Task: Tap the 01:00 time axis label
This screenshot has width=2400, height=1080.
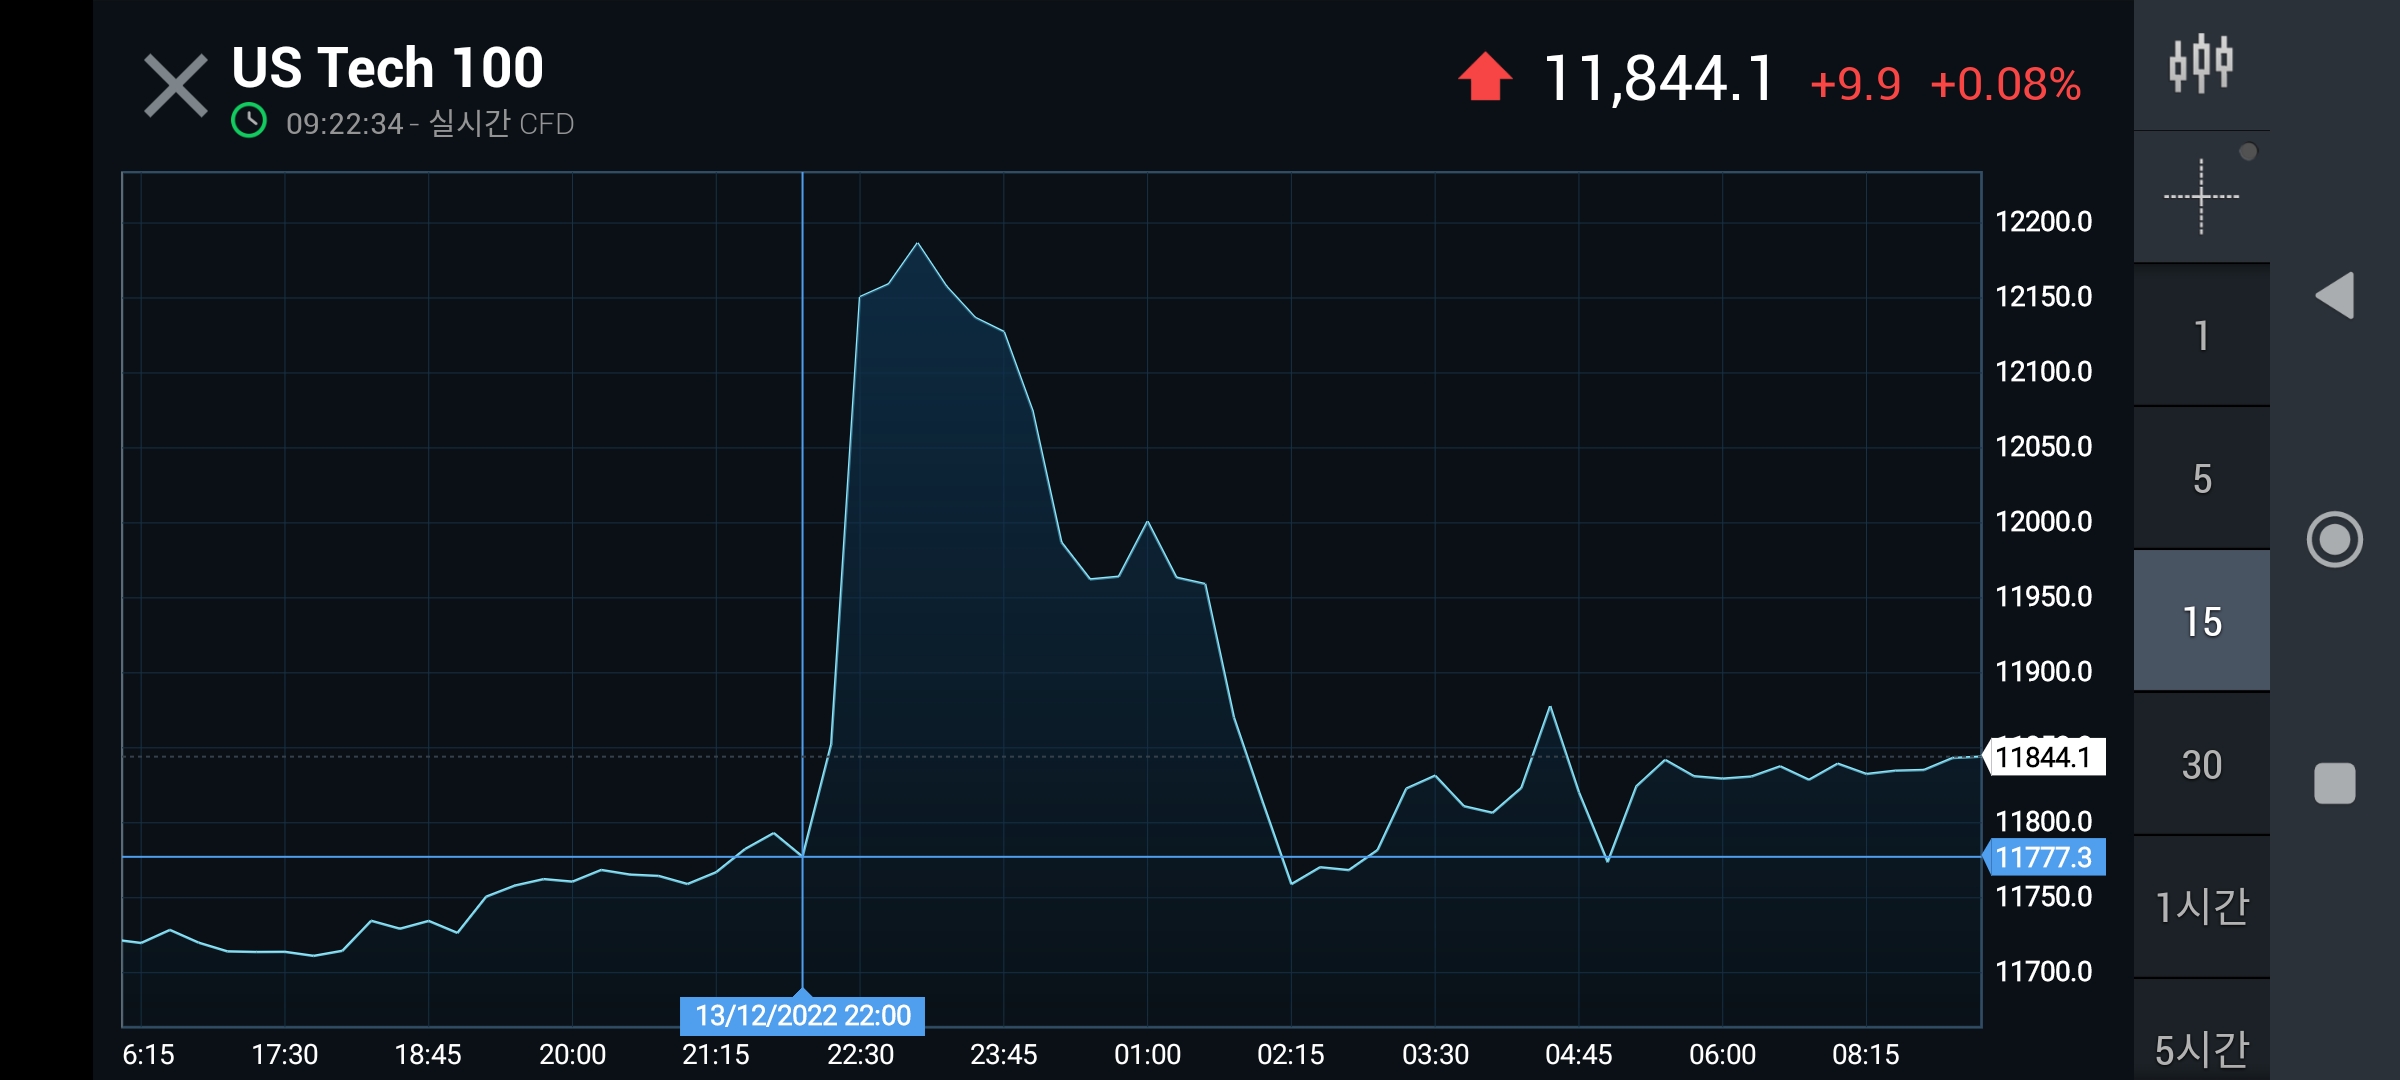Action: pos(1147,1054)
